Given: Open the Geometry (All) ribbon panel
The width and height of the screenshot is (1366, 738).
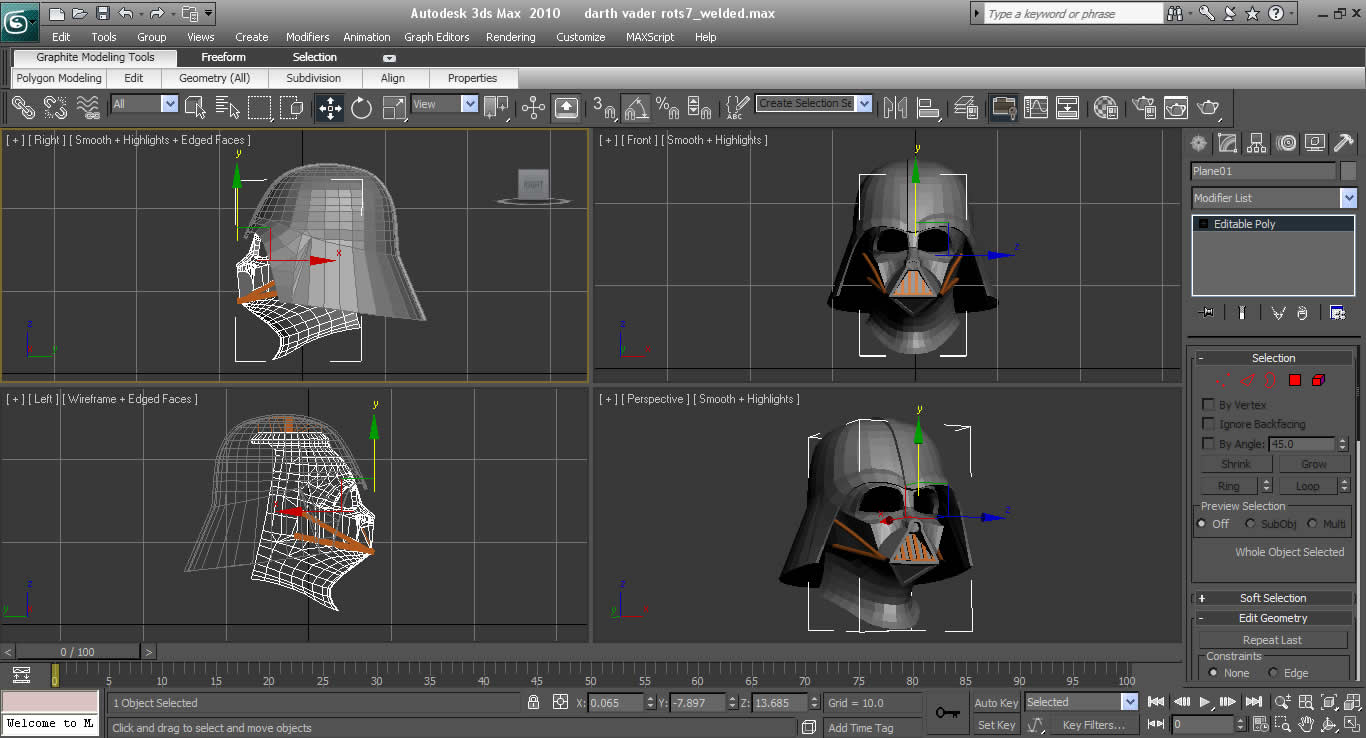Looking at the screenshot, I should (214, 78).
